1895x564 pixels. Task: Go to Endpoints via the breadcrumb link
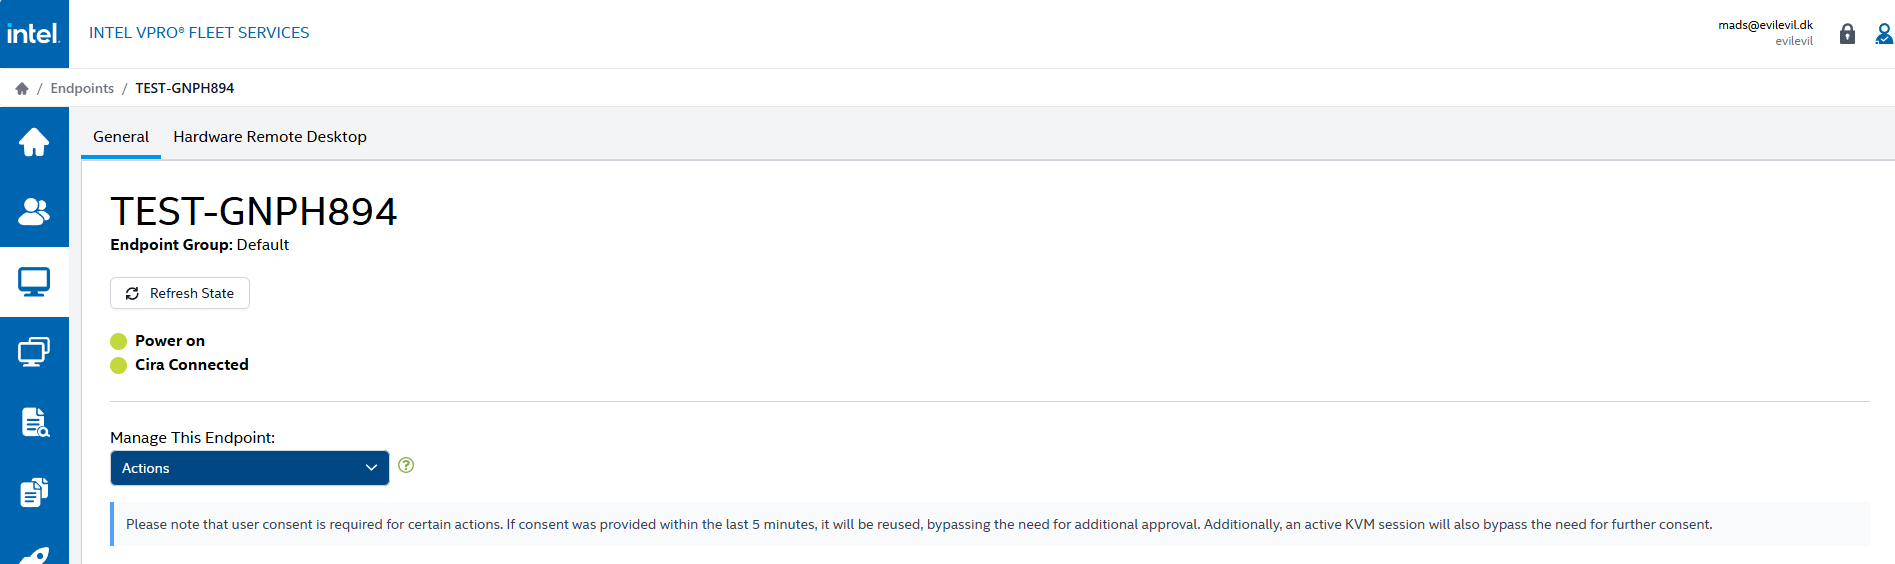coord(82,89)
